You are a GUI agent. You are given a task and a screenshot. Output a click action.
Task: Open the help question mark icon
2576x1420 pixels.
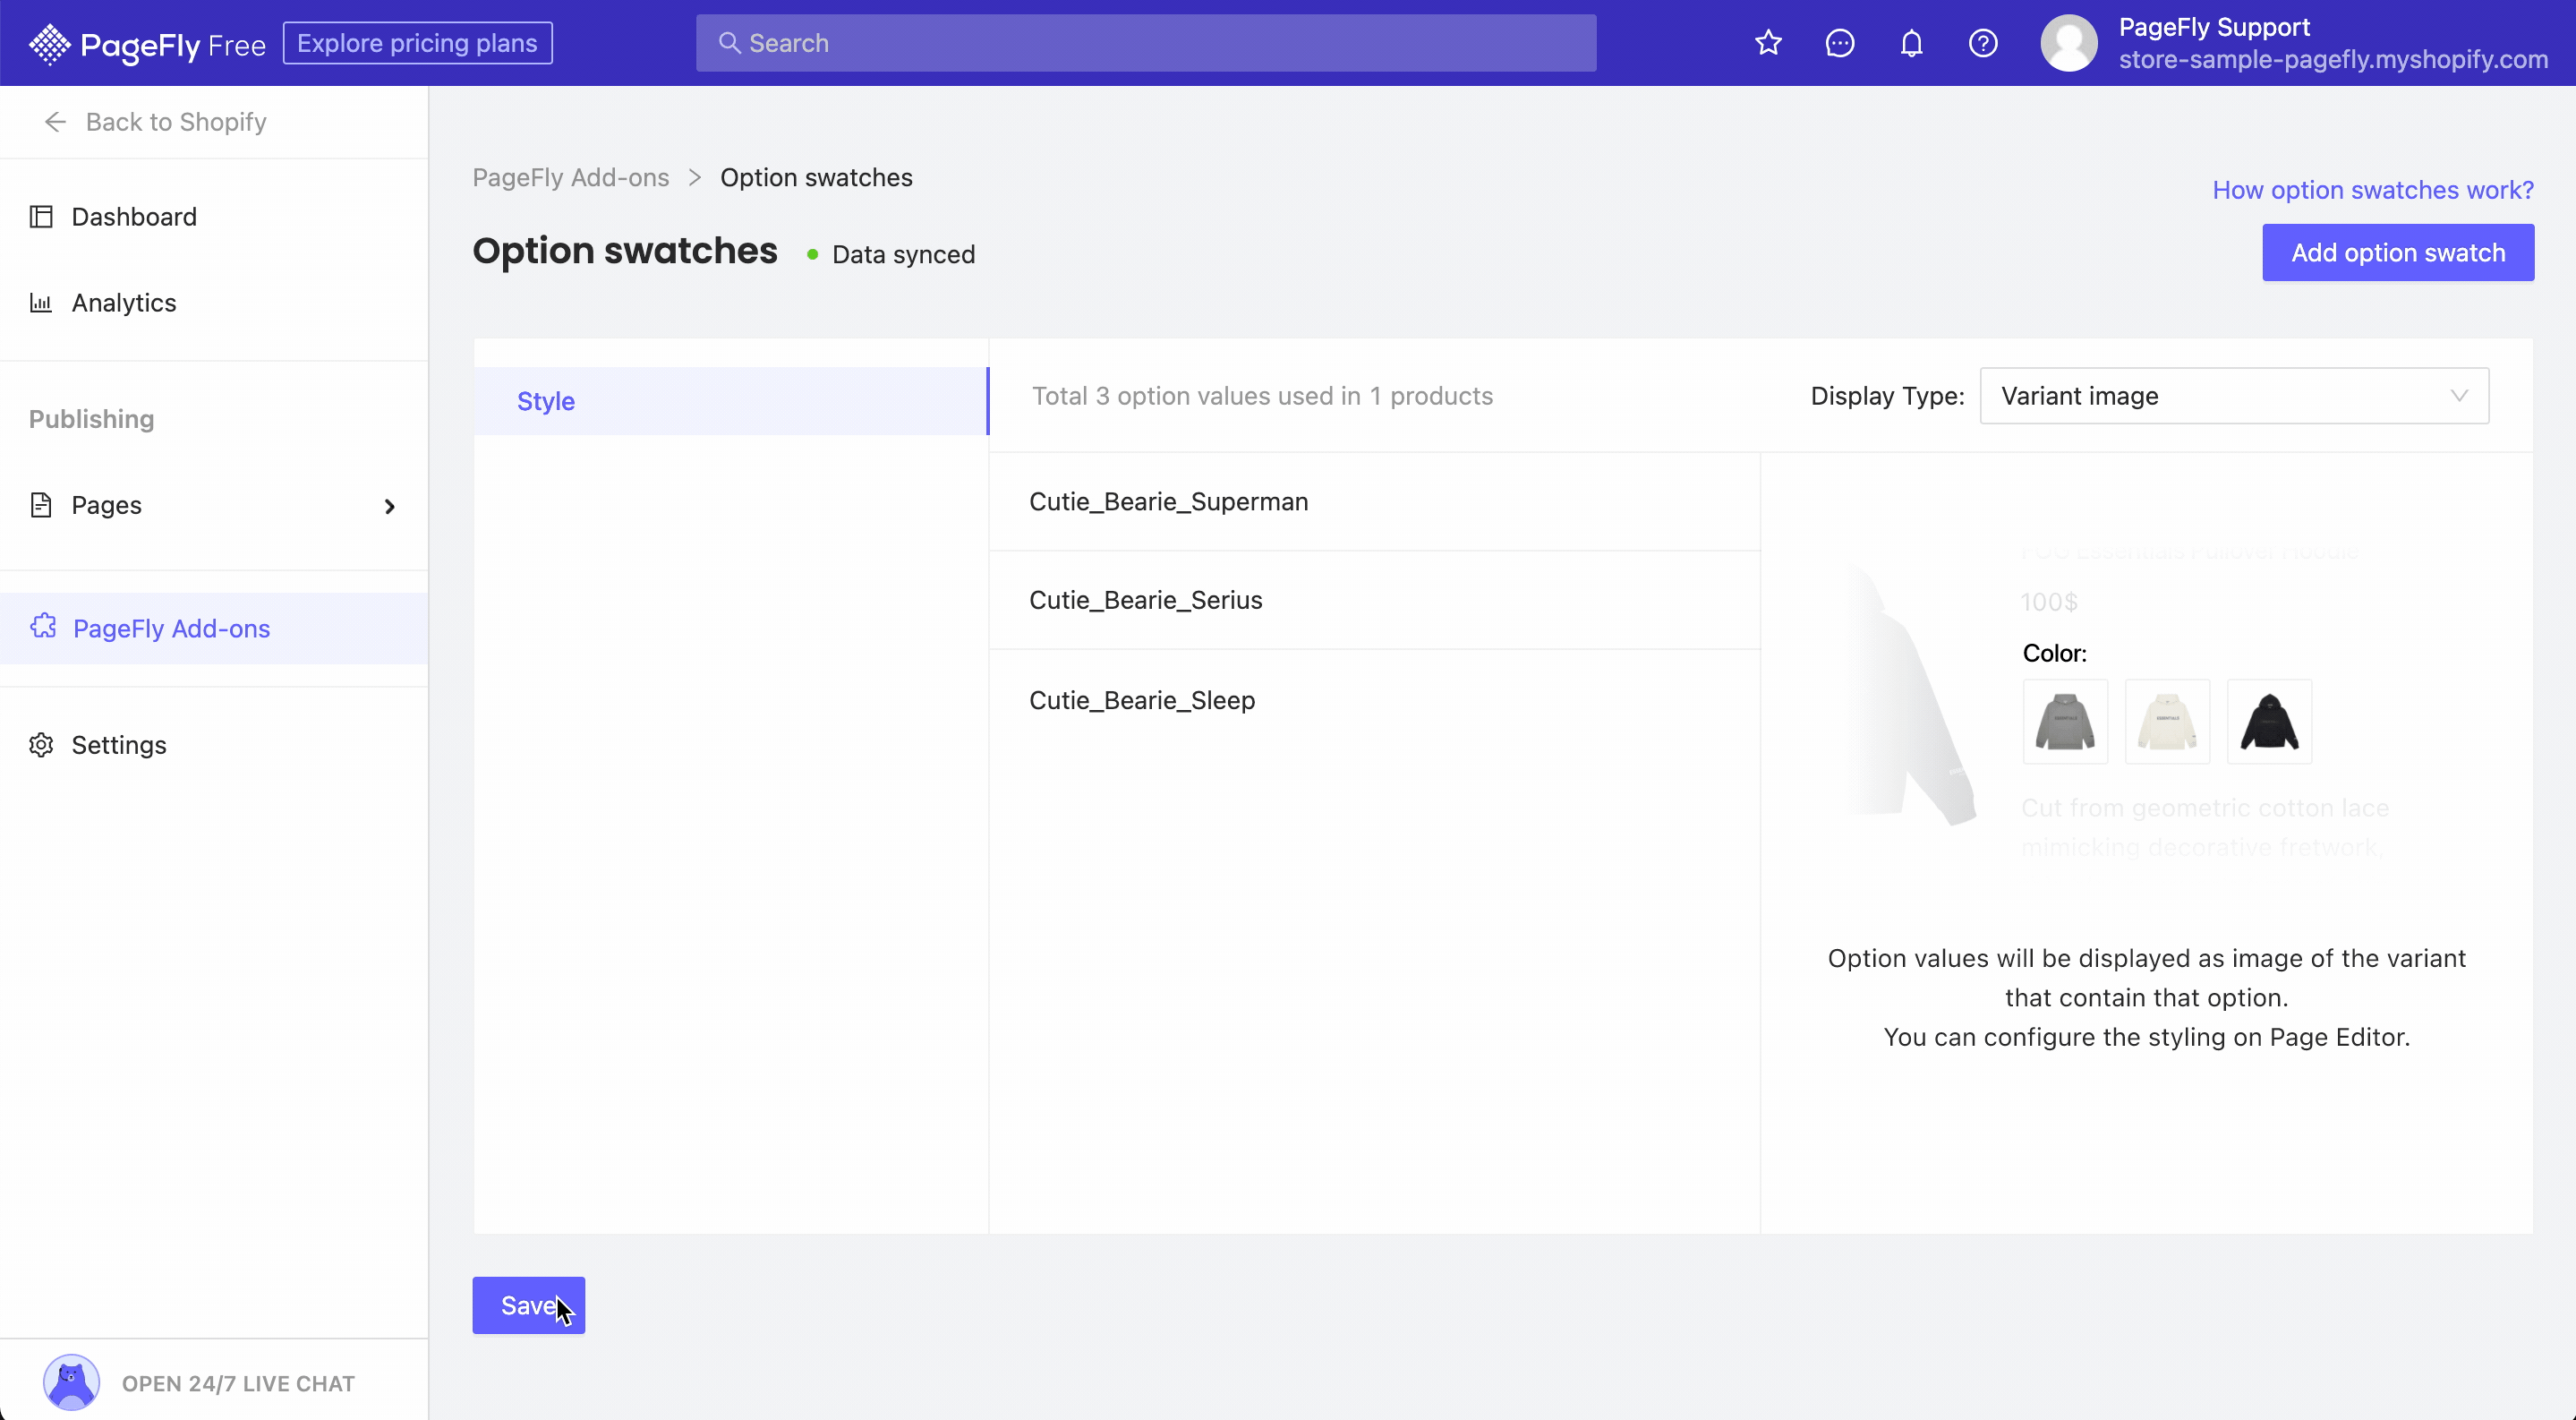pos(1983,43)
